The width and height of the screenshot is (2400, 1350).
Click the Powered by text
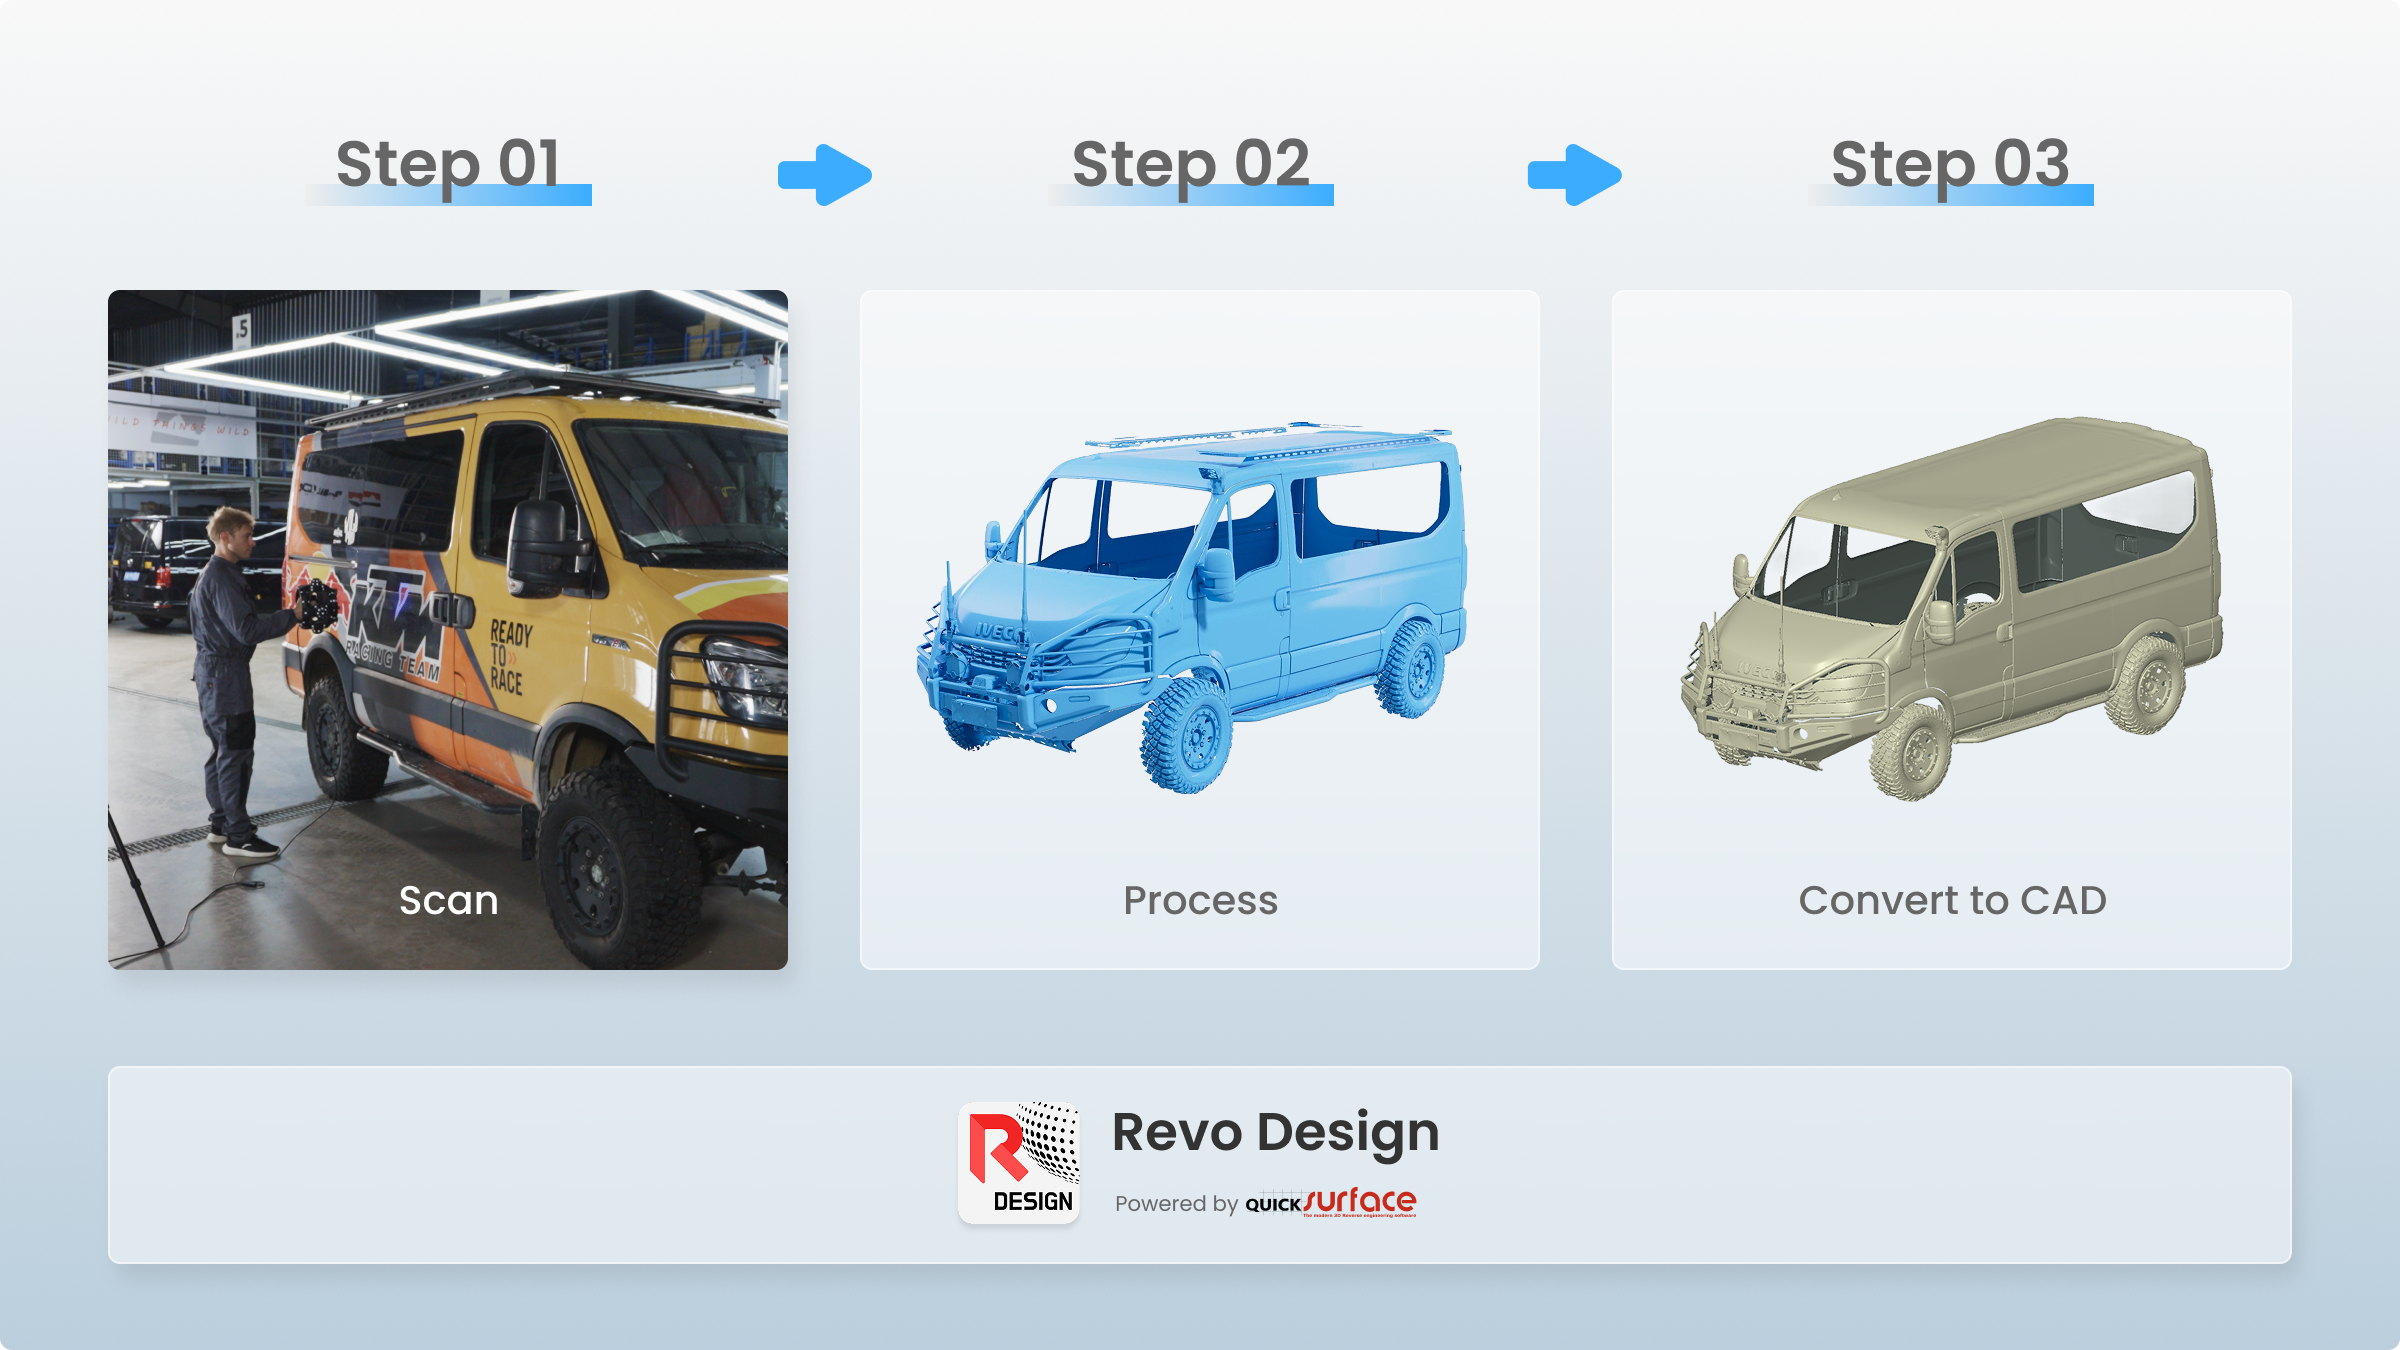(1176, 1204)
